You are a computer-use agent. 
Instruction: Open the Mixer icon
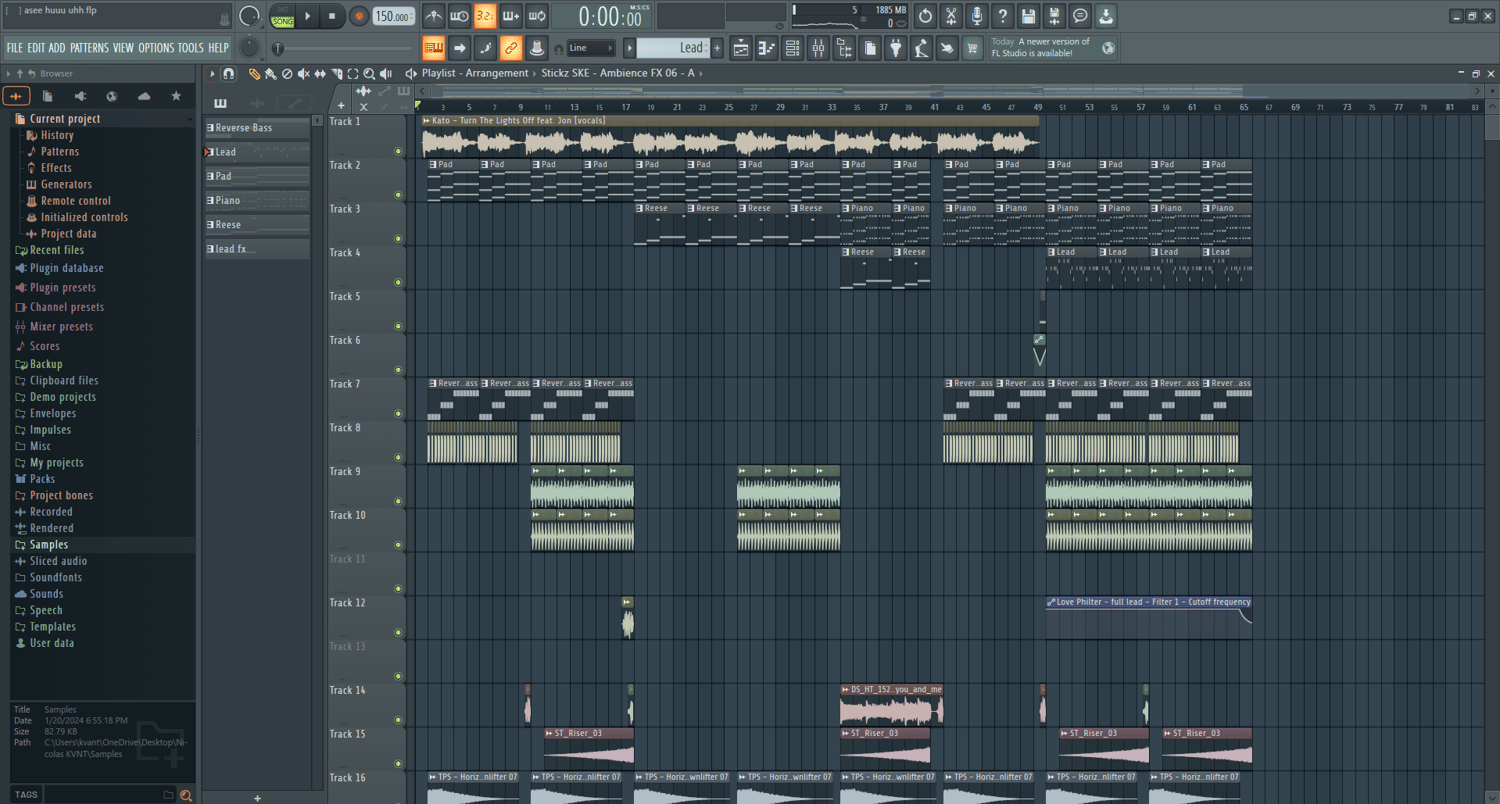819,47
